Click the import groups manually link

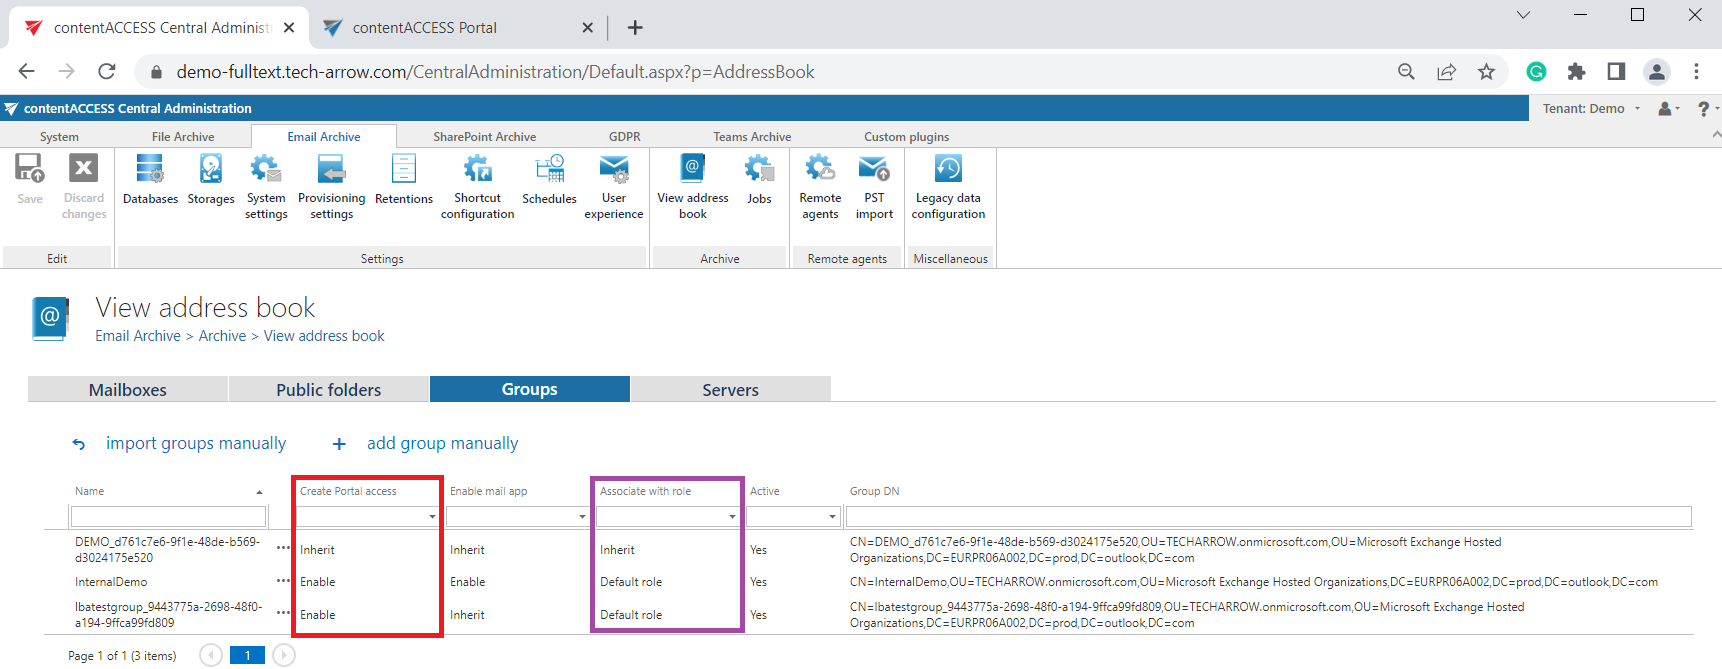(195, 443)
